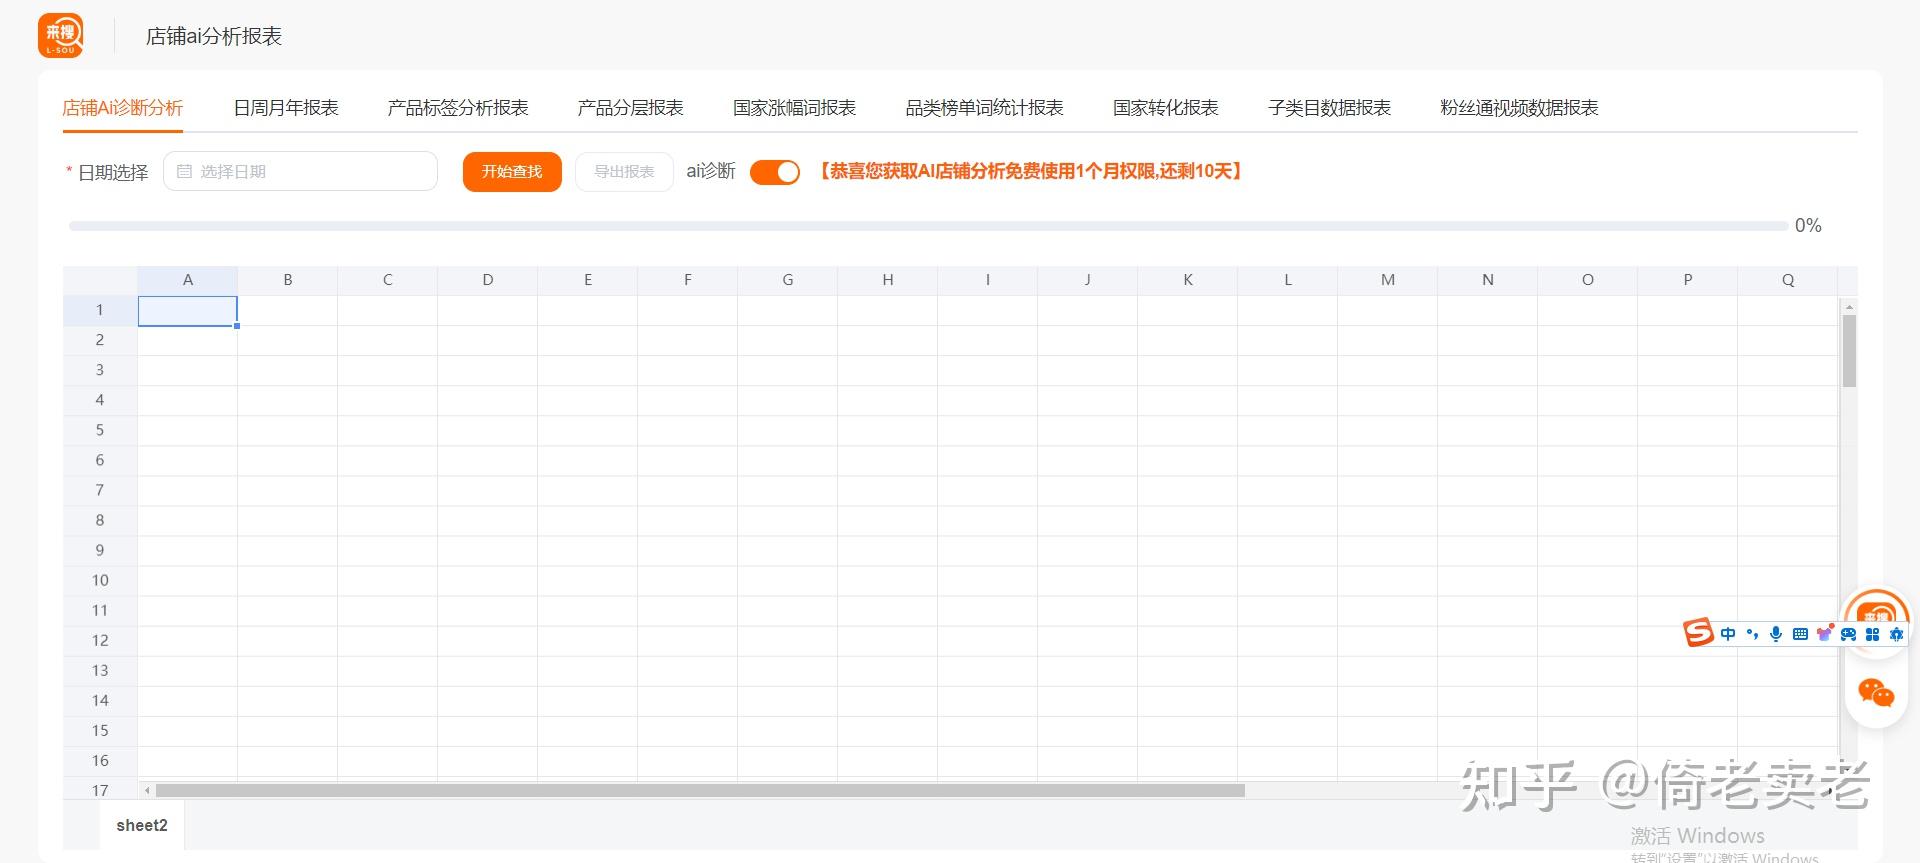Open the 选择日期 date picker field
The width and height of the screenshot is (1920, 863).
(300, 171)
